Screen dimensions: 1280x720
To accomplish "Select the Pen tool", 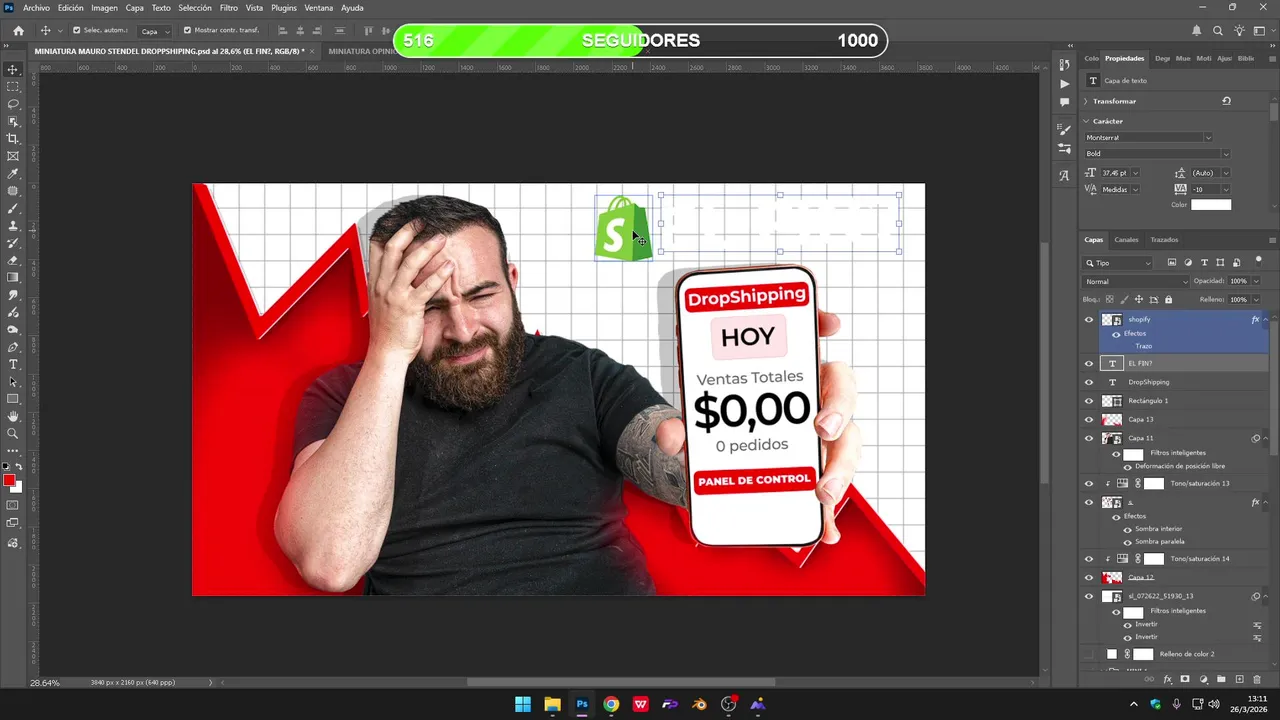I will 13,347.
